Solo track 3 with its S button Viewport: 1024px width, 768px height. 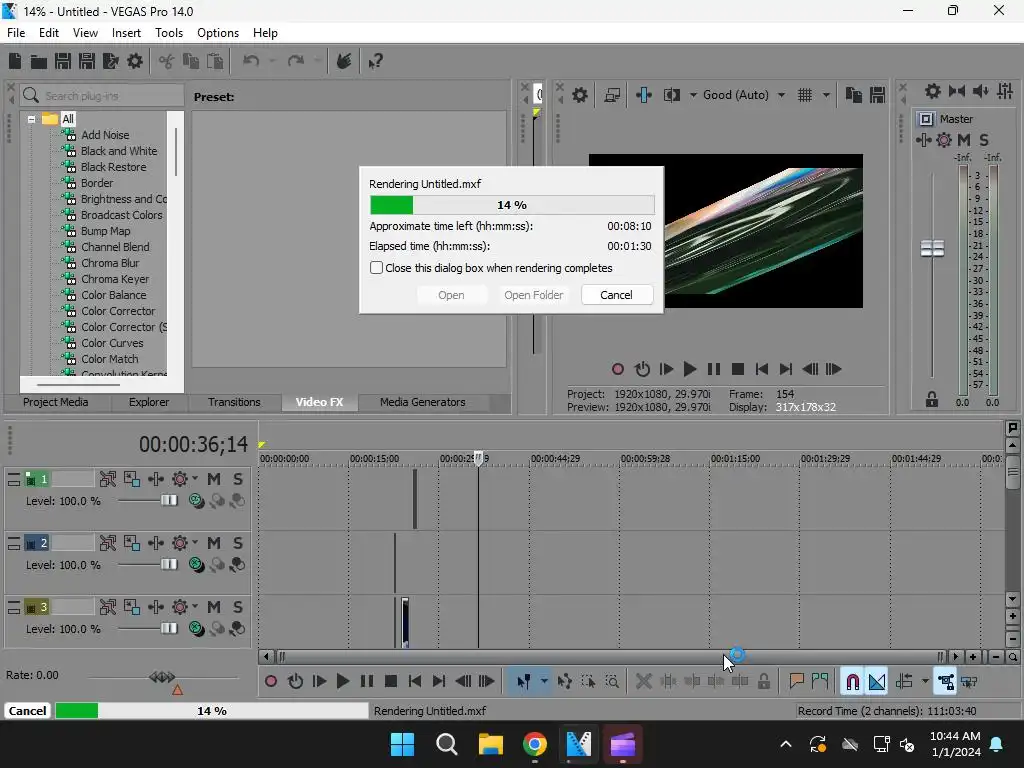tap(238, 607)
